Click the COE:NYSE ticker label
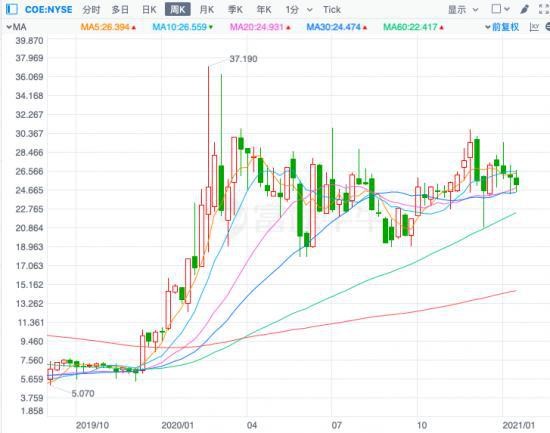 (48, 9)
